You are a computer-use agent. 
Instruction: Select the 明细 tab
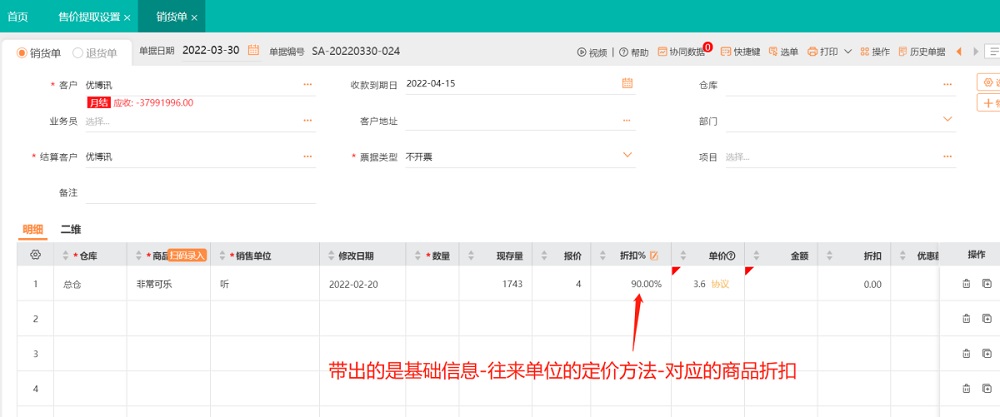(32, 230)
